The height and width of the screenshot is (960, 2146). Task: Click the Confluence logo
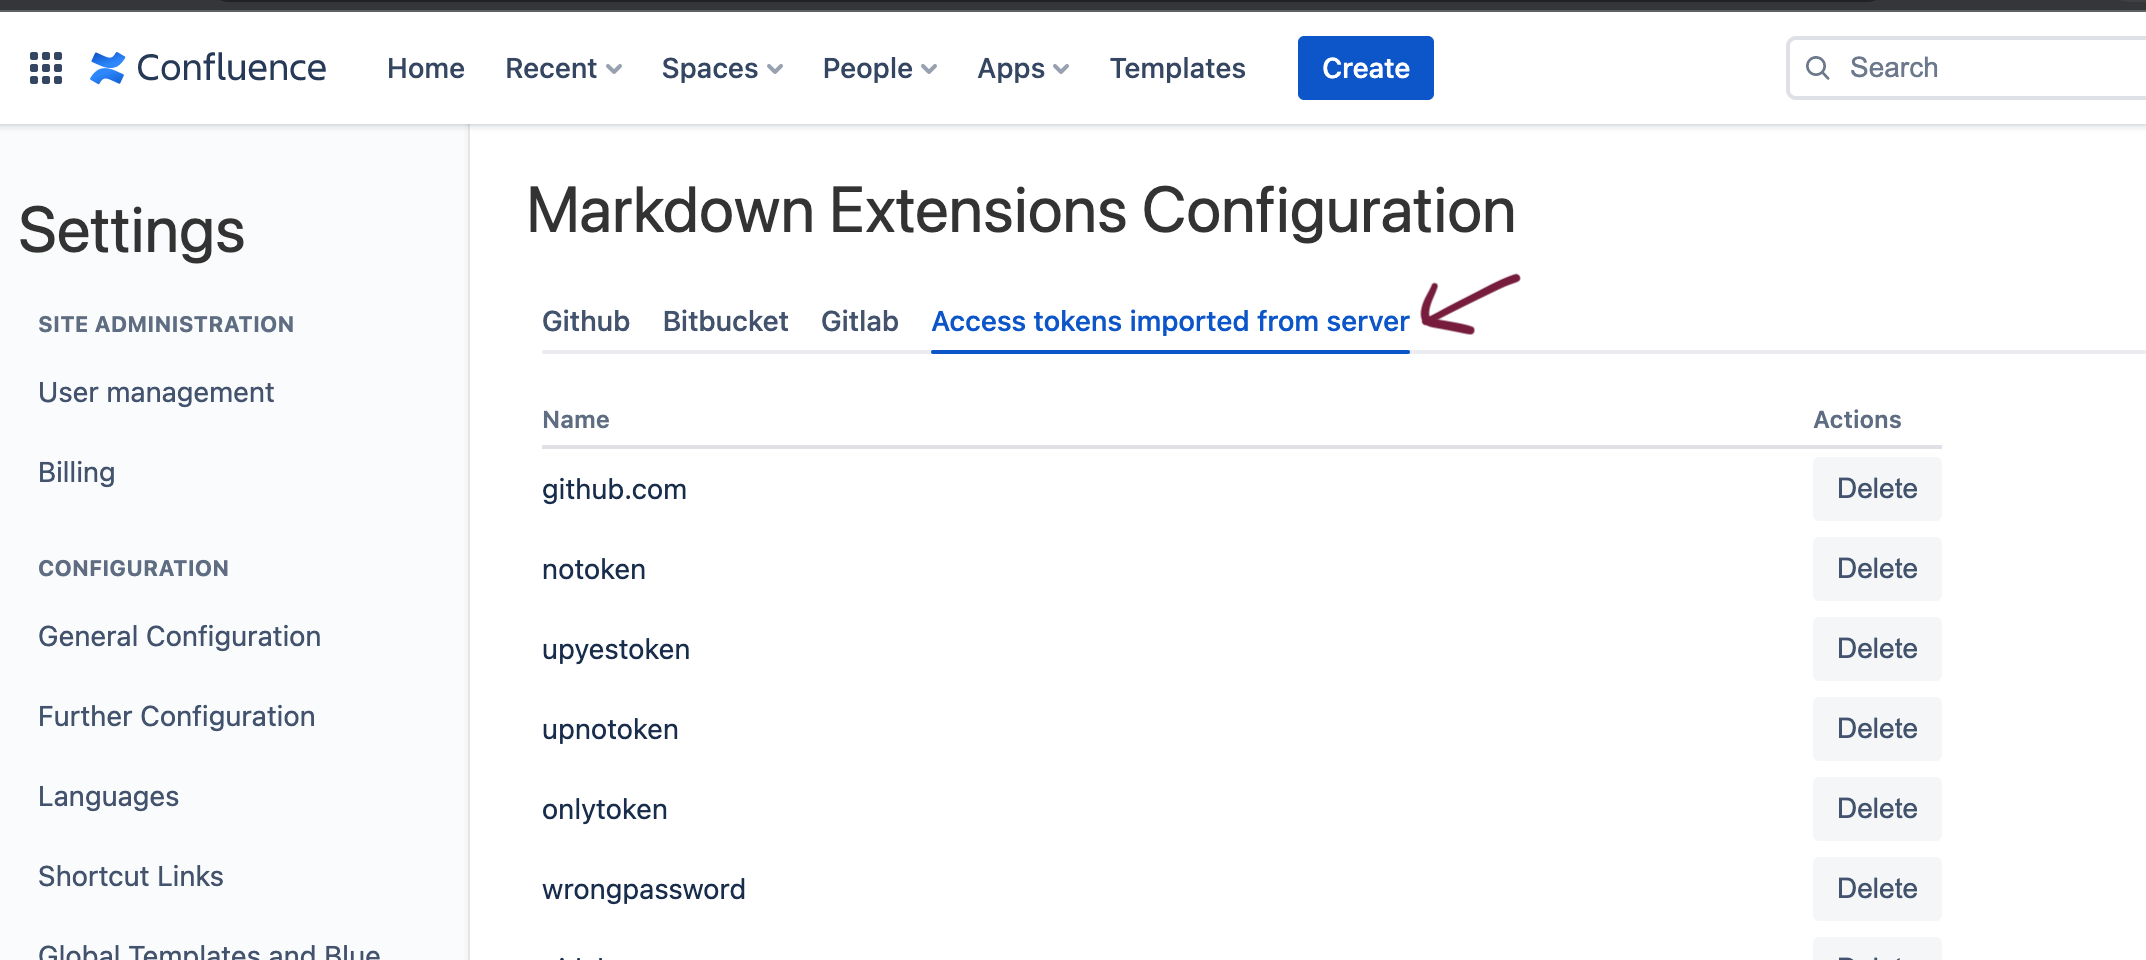pyautogui.click(x=208, y=68)
